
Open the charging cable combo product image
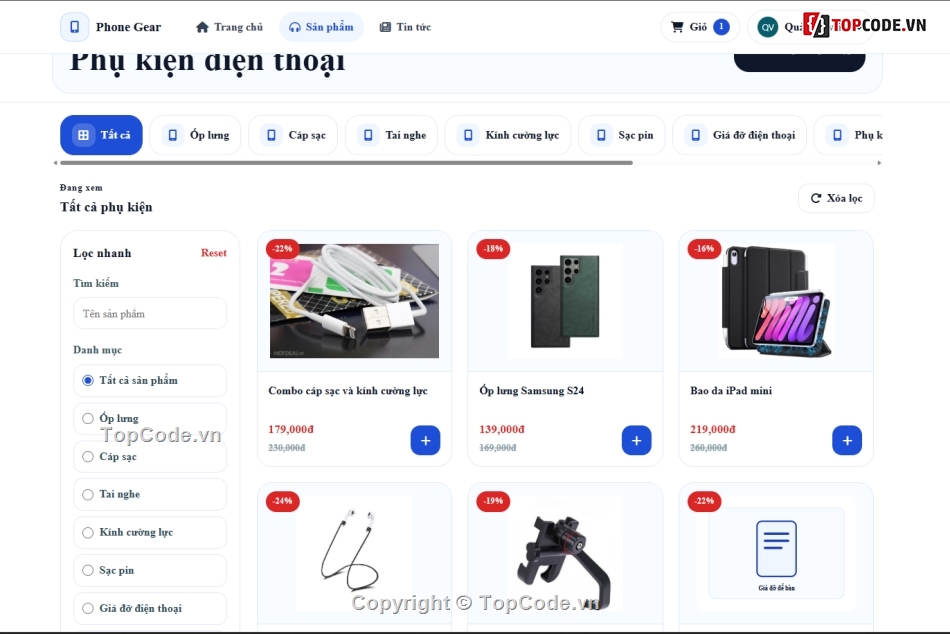coord(354,301)
